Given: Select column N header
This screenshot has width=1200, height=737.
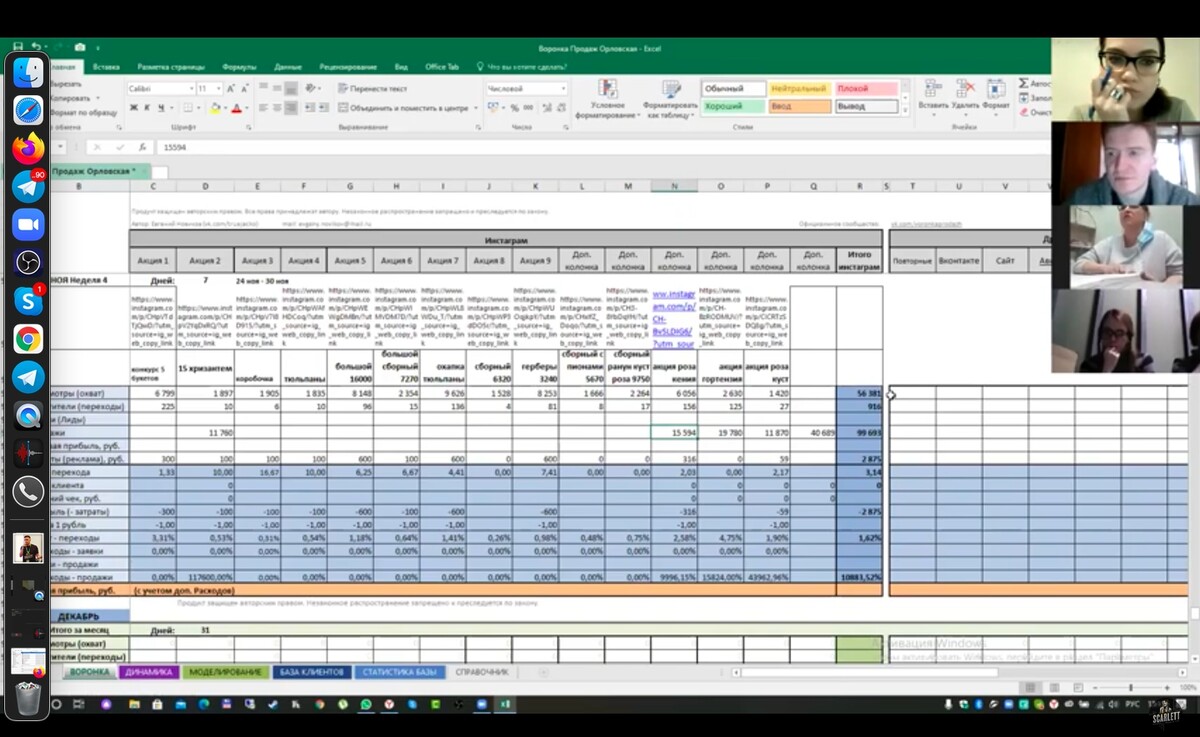Looking at the screenshot, I should pyautogui.click(x=674, y=186).
